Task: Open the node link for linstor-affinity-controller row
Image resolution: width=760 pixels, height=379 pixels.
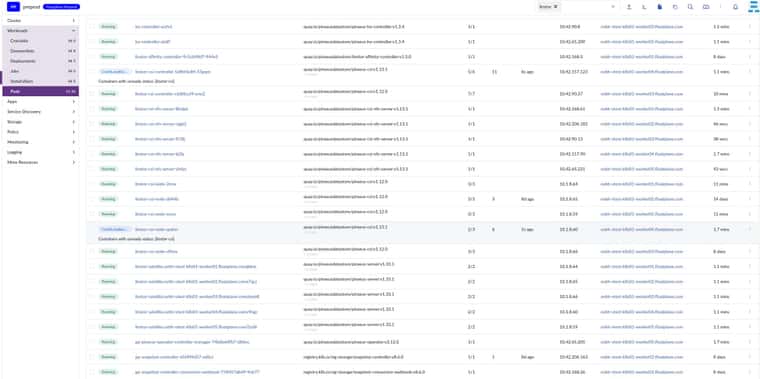Action: [x=641, y=57]
